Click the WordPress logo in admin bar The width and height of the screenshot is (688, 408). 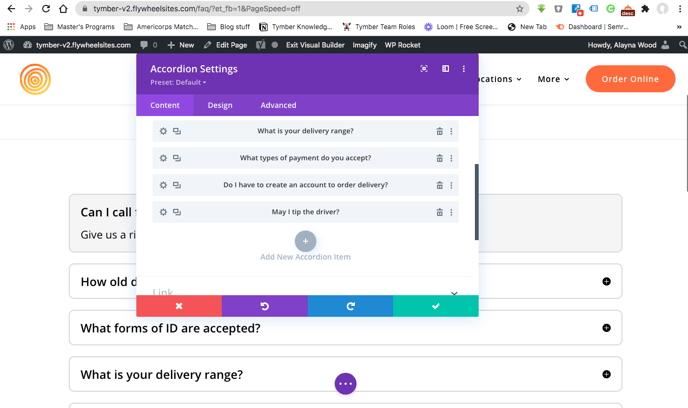pyautogui.click(x=9, y=45)
